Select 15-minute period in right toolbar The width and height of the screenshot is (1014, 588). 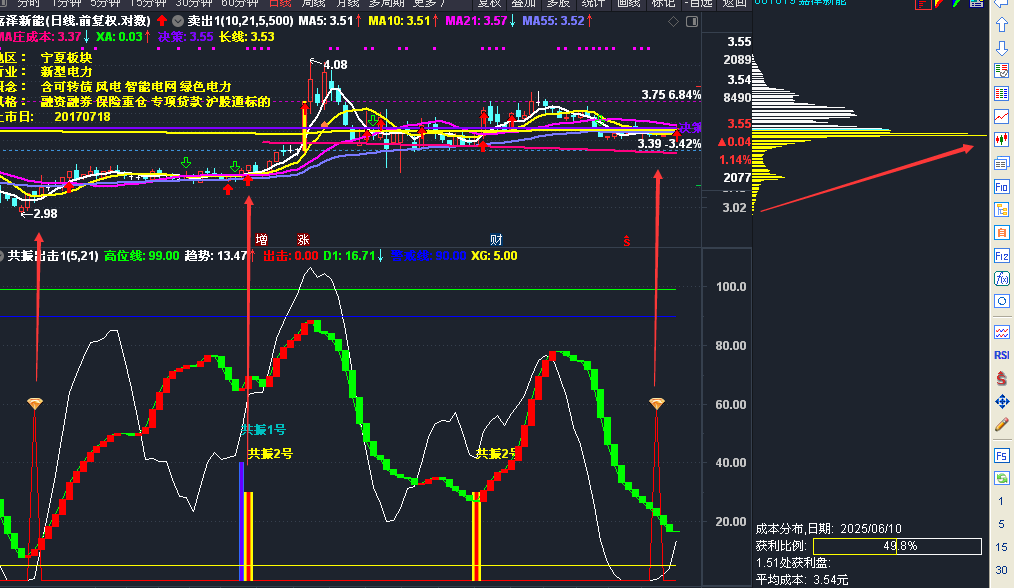coord(1000,547)
